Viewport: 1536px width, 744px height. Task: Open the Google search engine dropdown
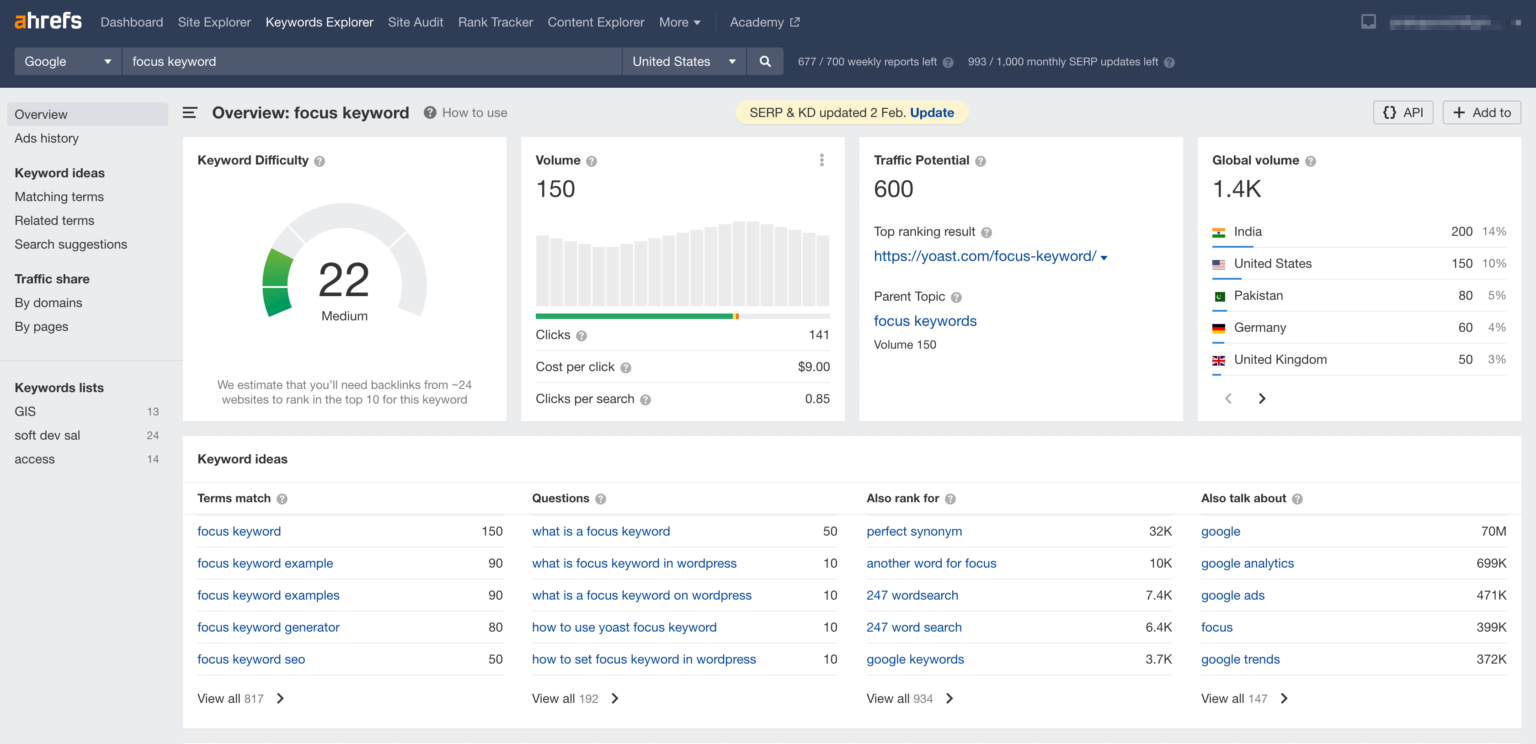pos(66,61)
